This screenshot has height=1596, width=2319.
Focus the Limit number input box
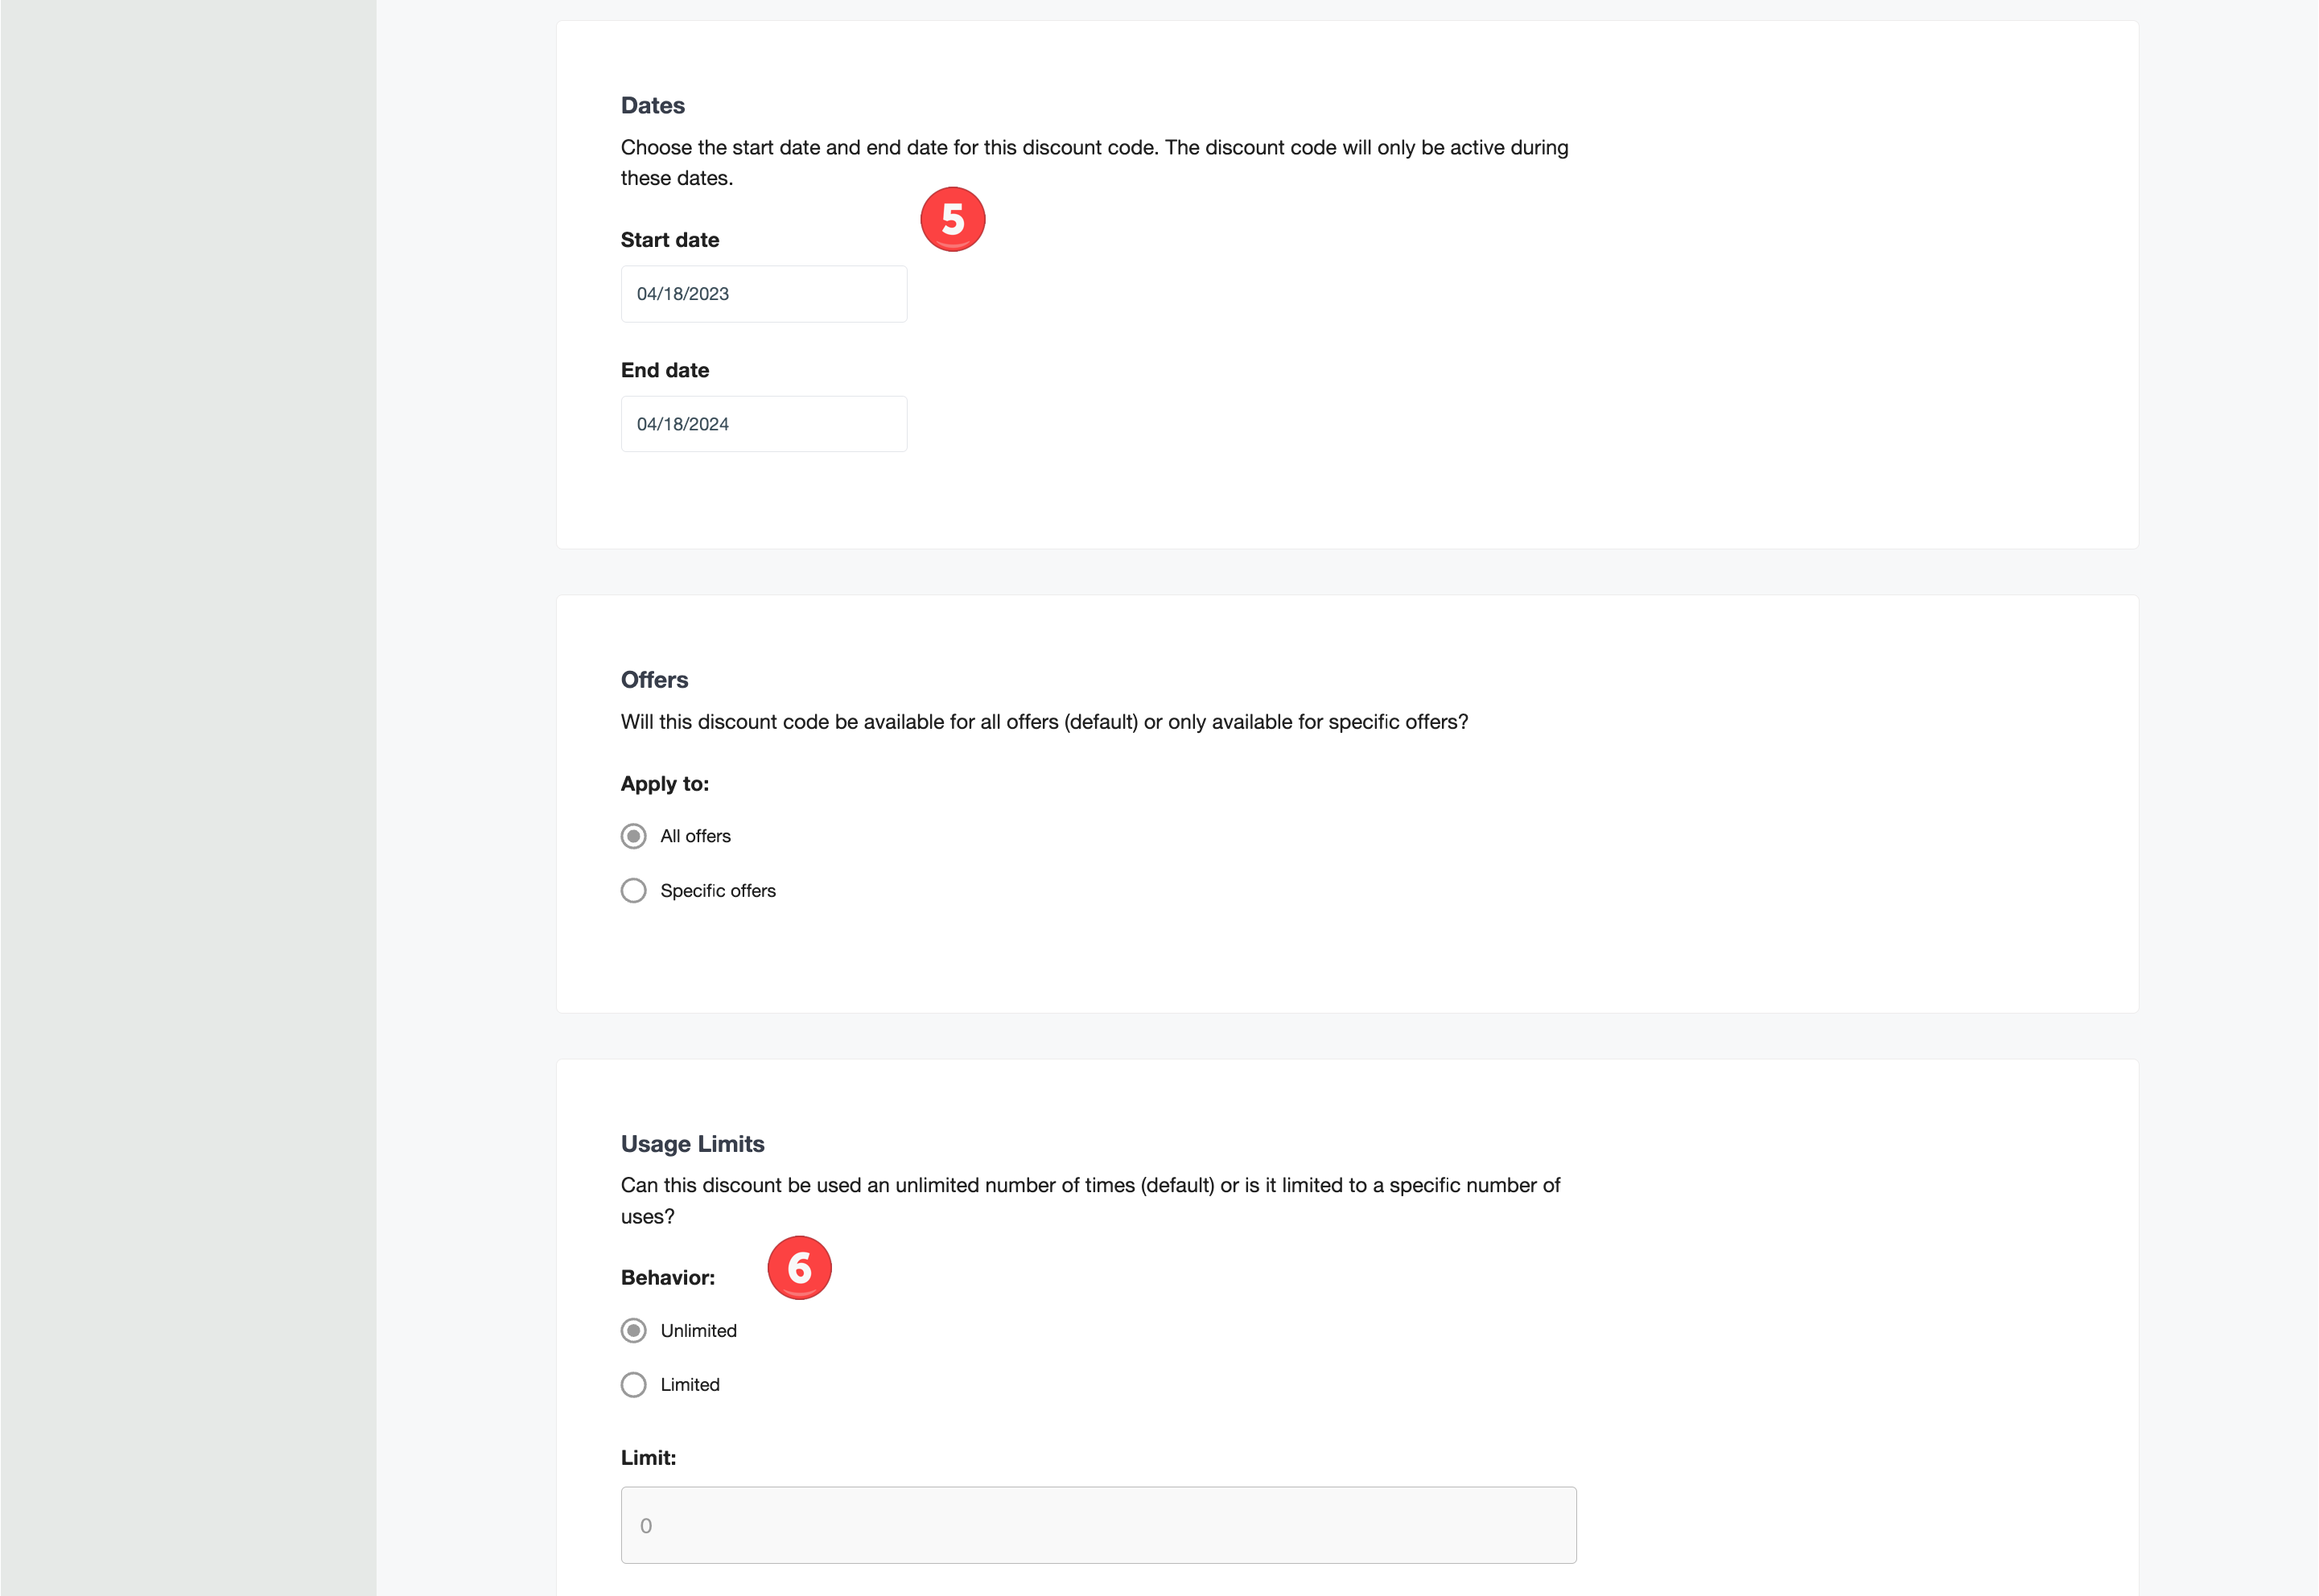pos(1098,1525)
